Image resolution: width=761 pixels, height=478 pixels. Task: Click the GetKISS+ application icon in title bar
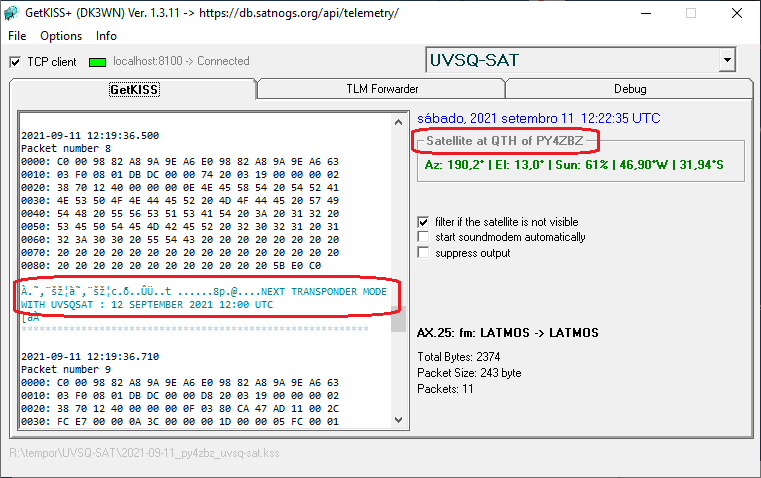click(11, 13)
